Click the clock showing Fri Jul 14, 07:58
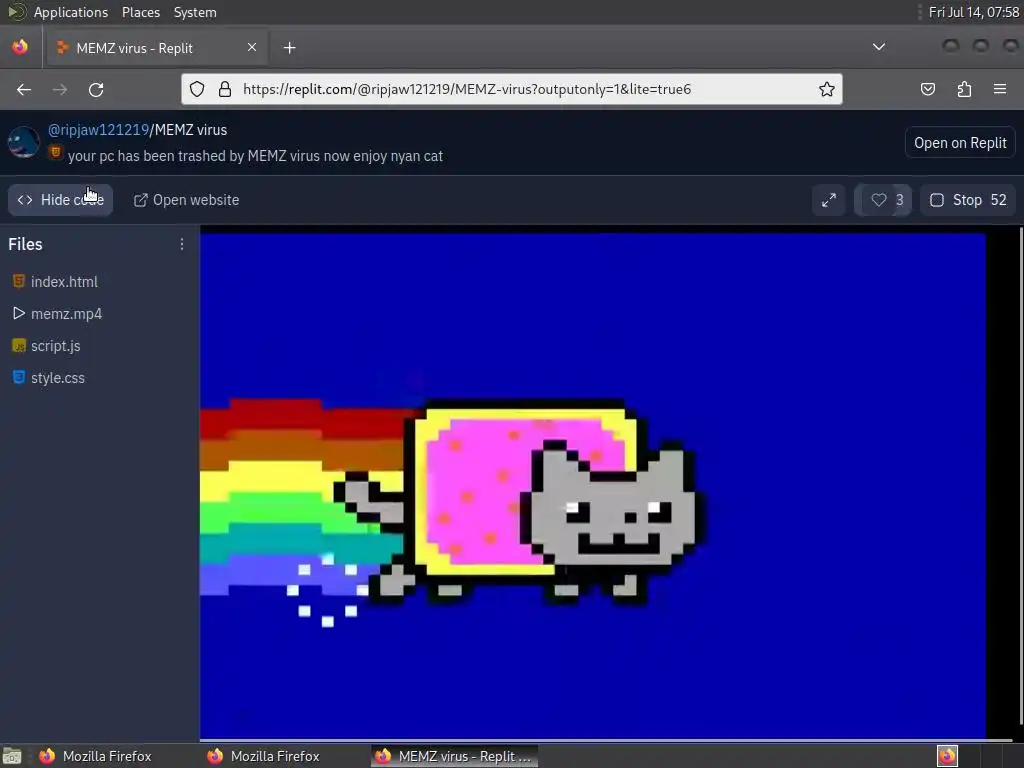 coord(974,12)
